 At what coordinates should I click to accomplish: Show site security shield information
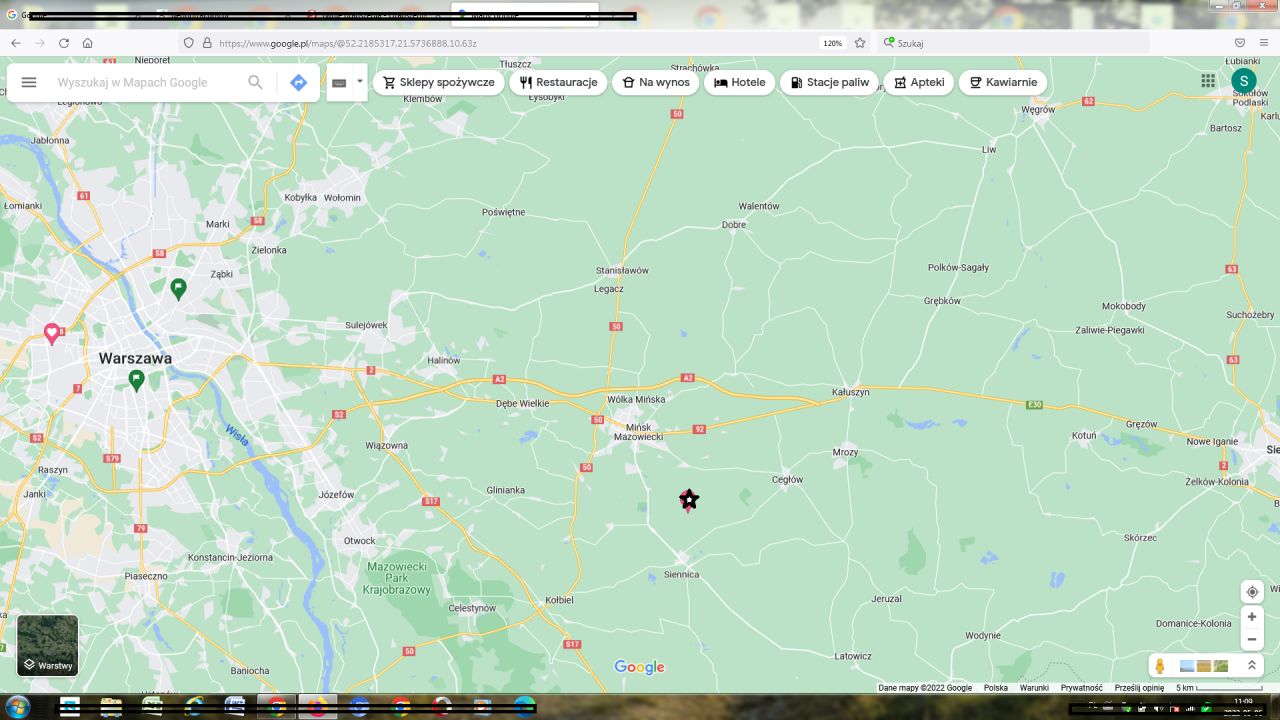click(x=188, y=43)
